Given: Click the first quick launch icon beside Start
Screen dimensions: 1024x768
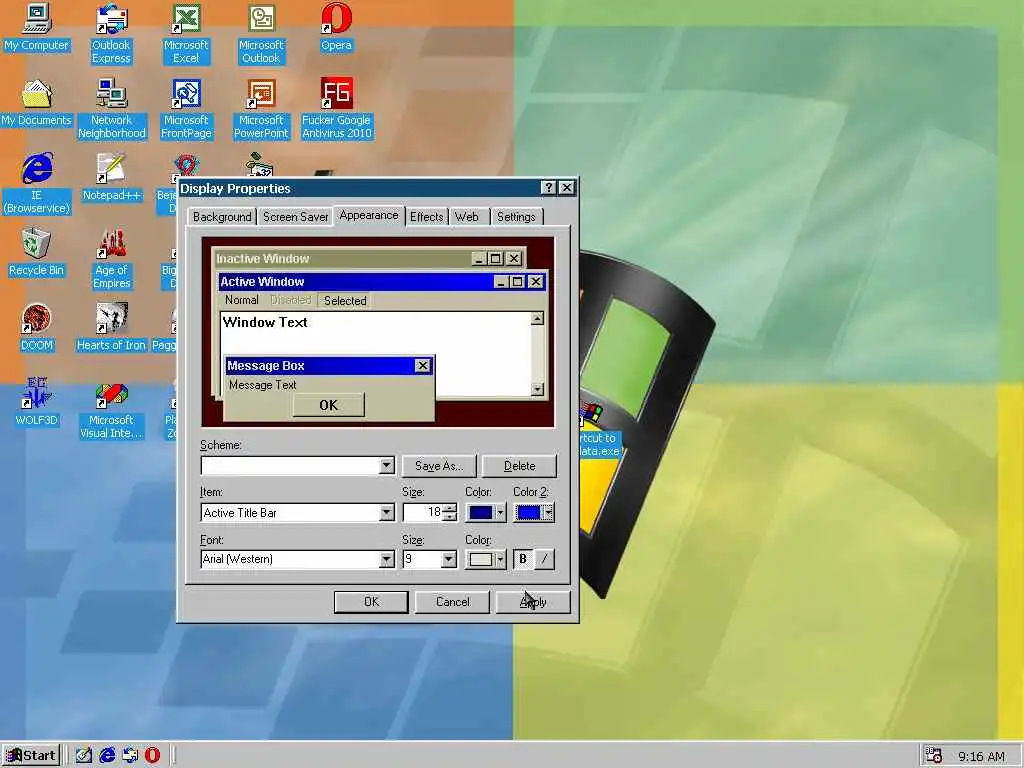Looking at the screenshot, I should (84, 755).
